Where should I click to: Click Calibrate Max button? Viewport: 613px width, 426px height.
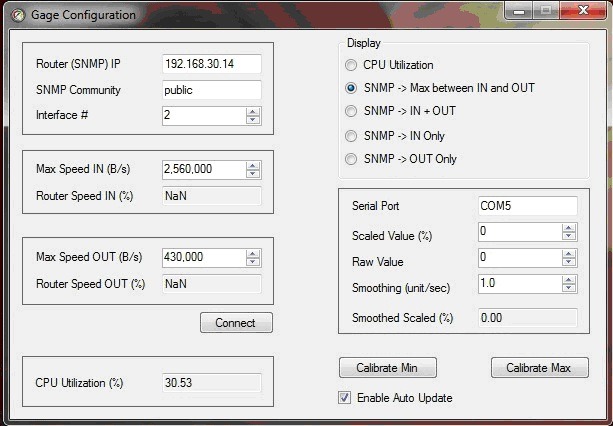(x=540, y=368)
